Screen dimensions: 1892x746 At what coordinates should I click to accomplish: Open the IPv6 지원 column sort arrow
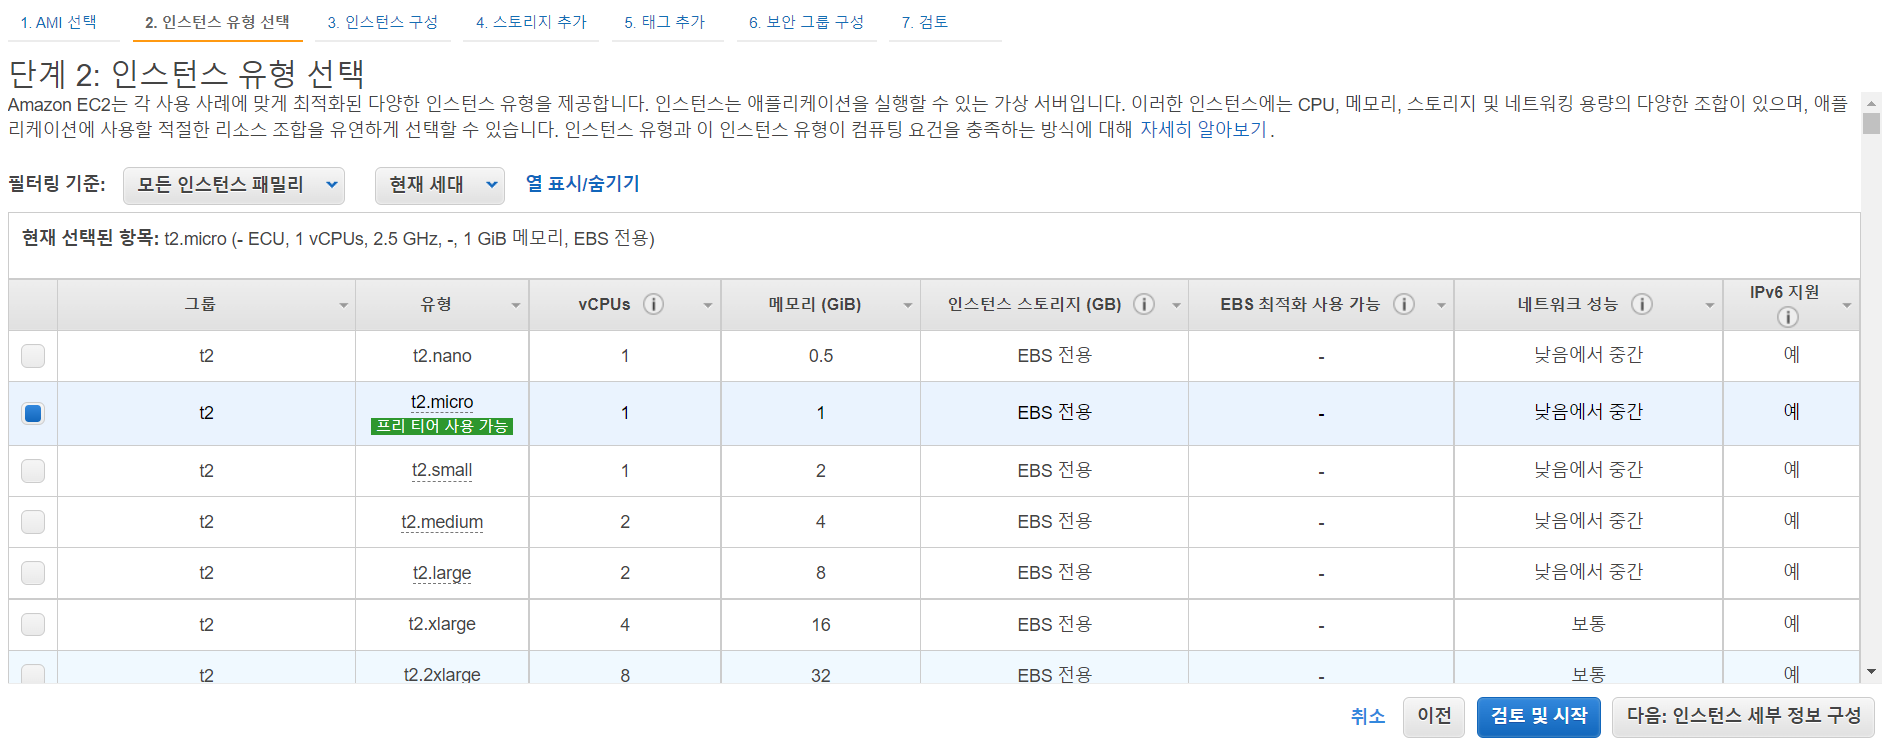click(1847, 306)
